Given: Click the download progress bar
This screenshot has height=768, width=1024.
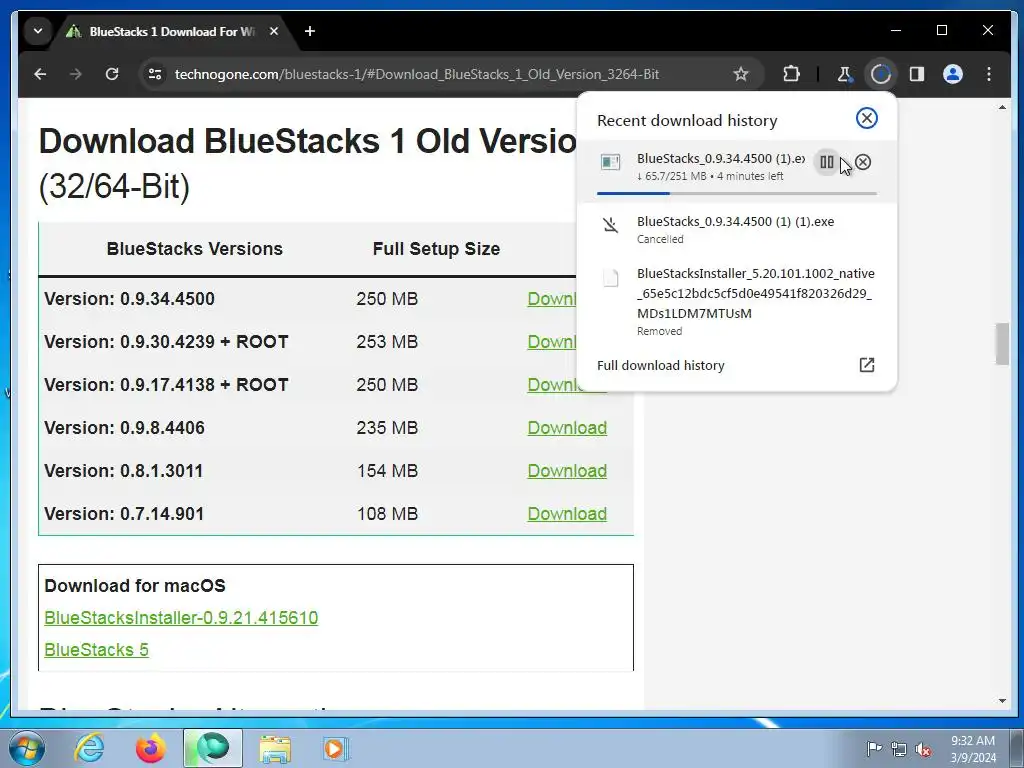Looking at the screenshot, I should [737, 193].
